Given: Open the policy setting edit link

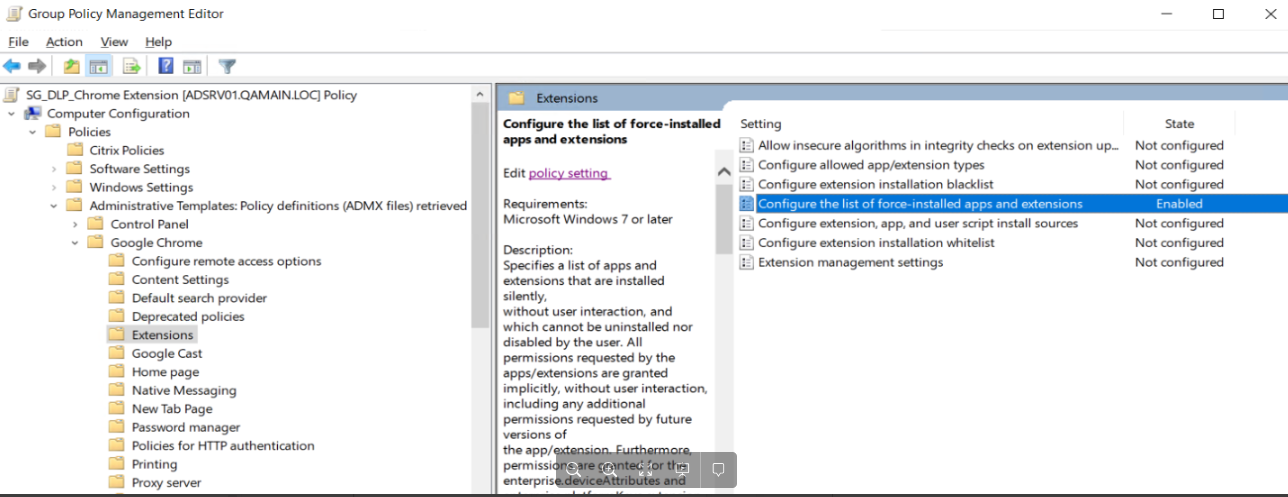Looking at the screenshot, I should pyautogui.click(x=568, y=173).
